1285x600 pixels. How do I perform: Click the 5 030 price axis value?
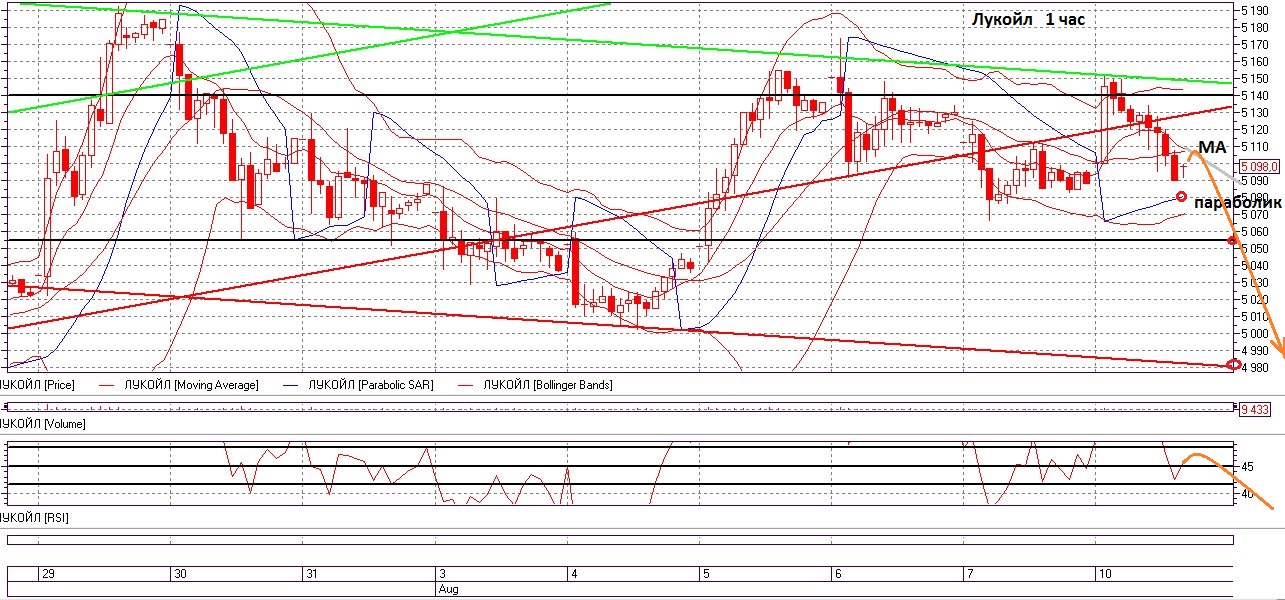click(1256, 282)
